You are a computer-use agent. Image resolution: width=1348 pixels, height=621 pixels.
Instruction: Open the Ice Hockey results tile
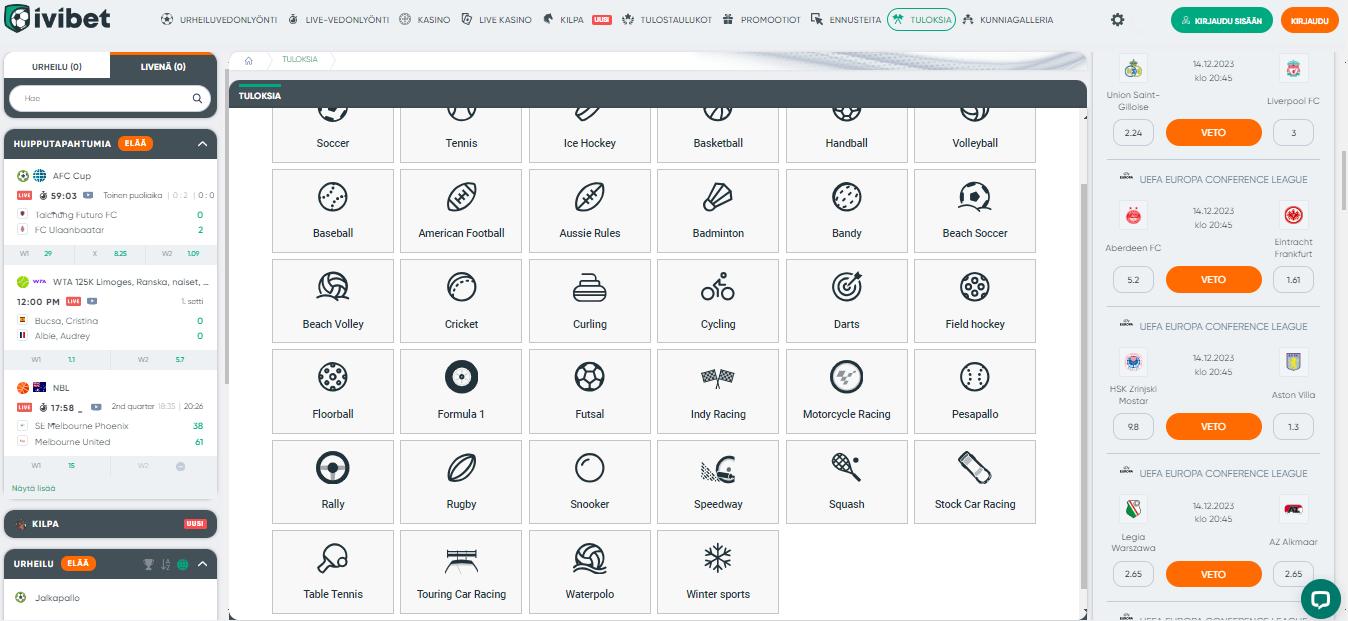point(590,135)
